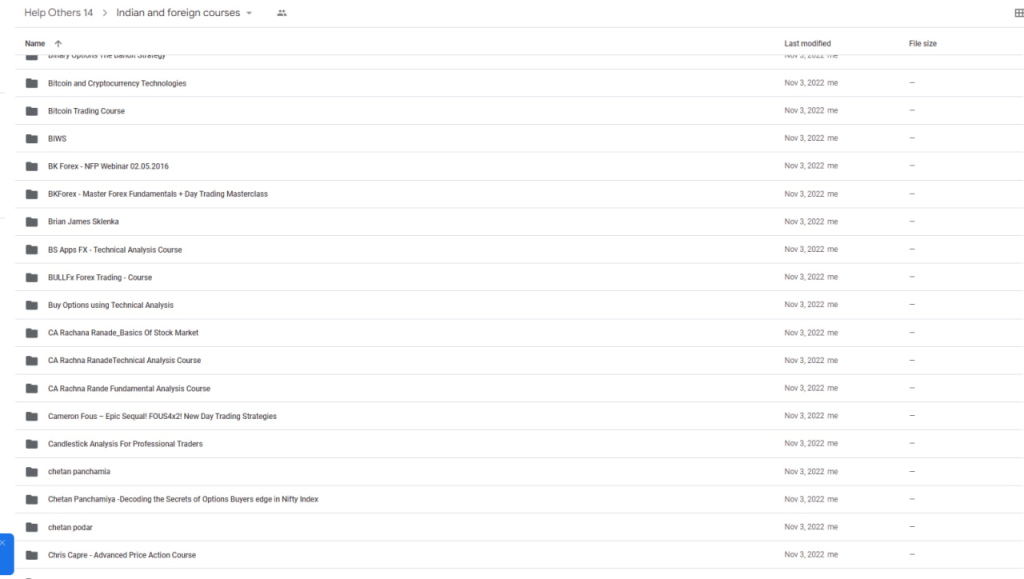Click modified date of Brian James Sklenka
The width and height of the screenshot is (1024, 579).
click(804, 222)
